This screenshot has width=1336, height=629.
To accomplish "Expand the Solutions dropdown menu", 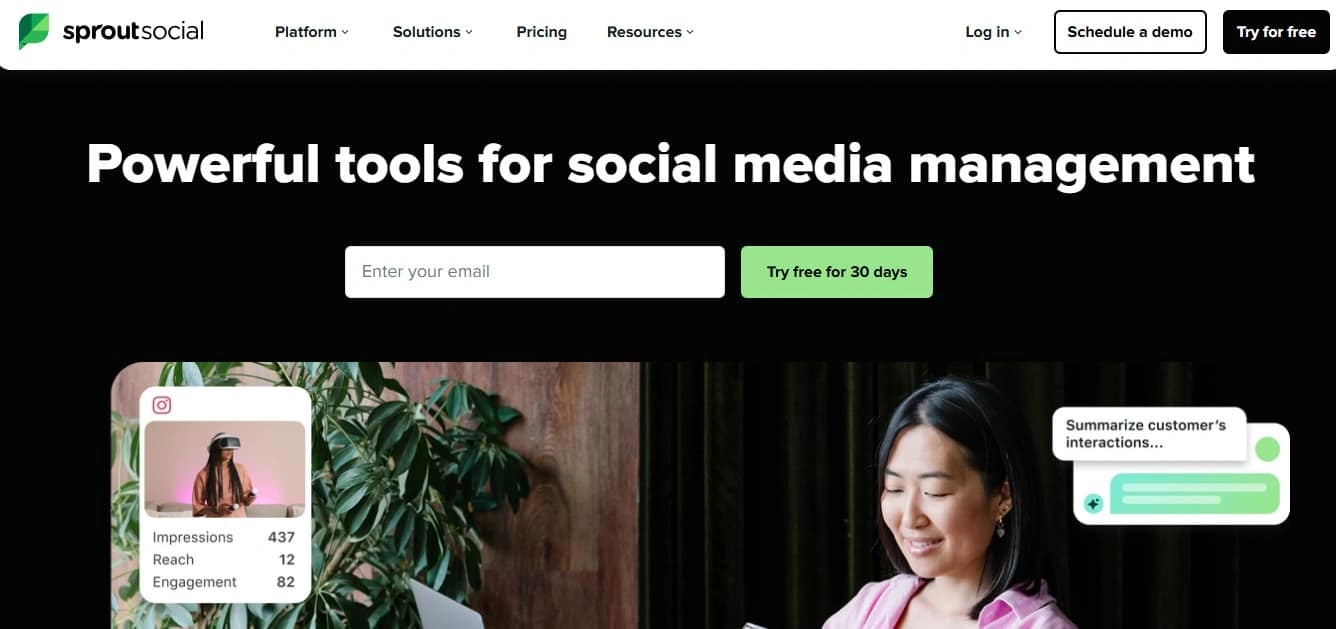I will tap(433, 32).
